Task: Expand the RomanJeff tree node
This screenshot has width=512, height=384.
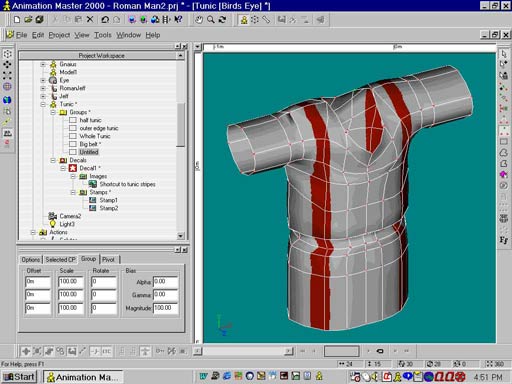Action: (43, 88)
